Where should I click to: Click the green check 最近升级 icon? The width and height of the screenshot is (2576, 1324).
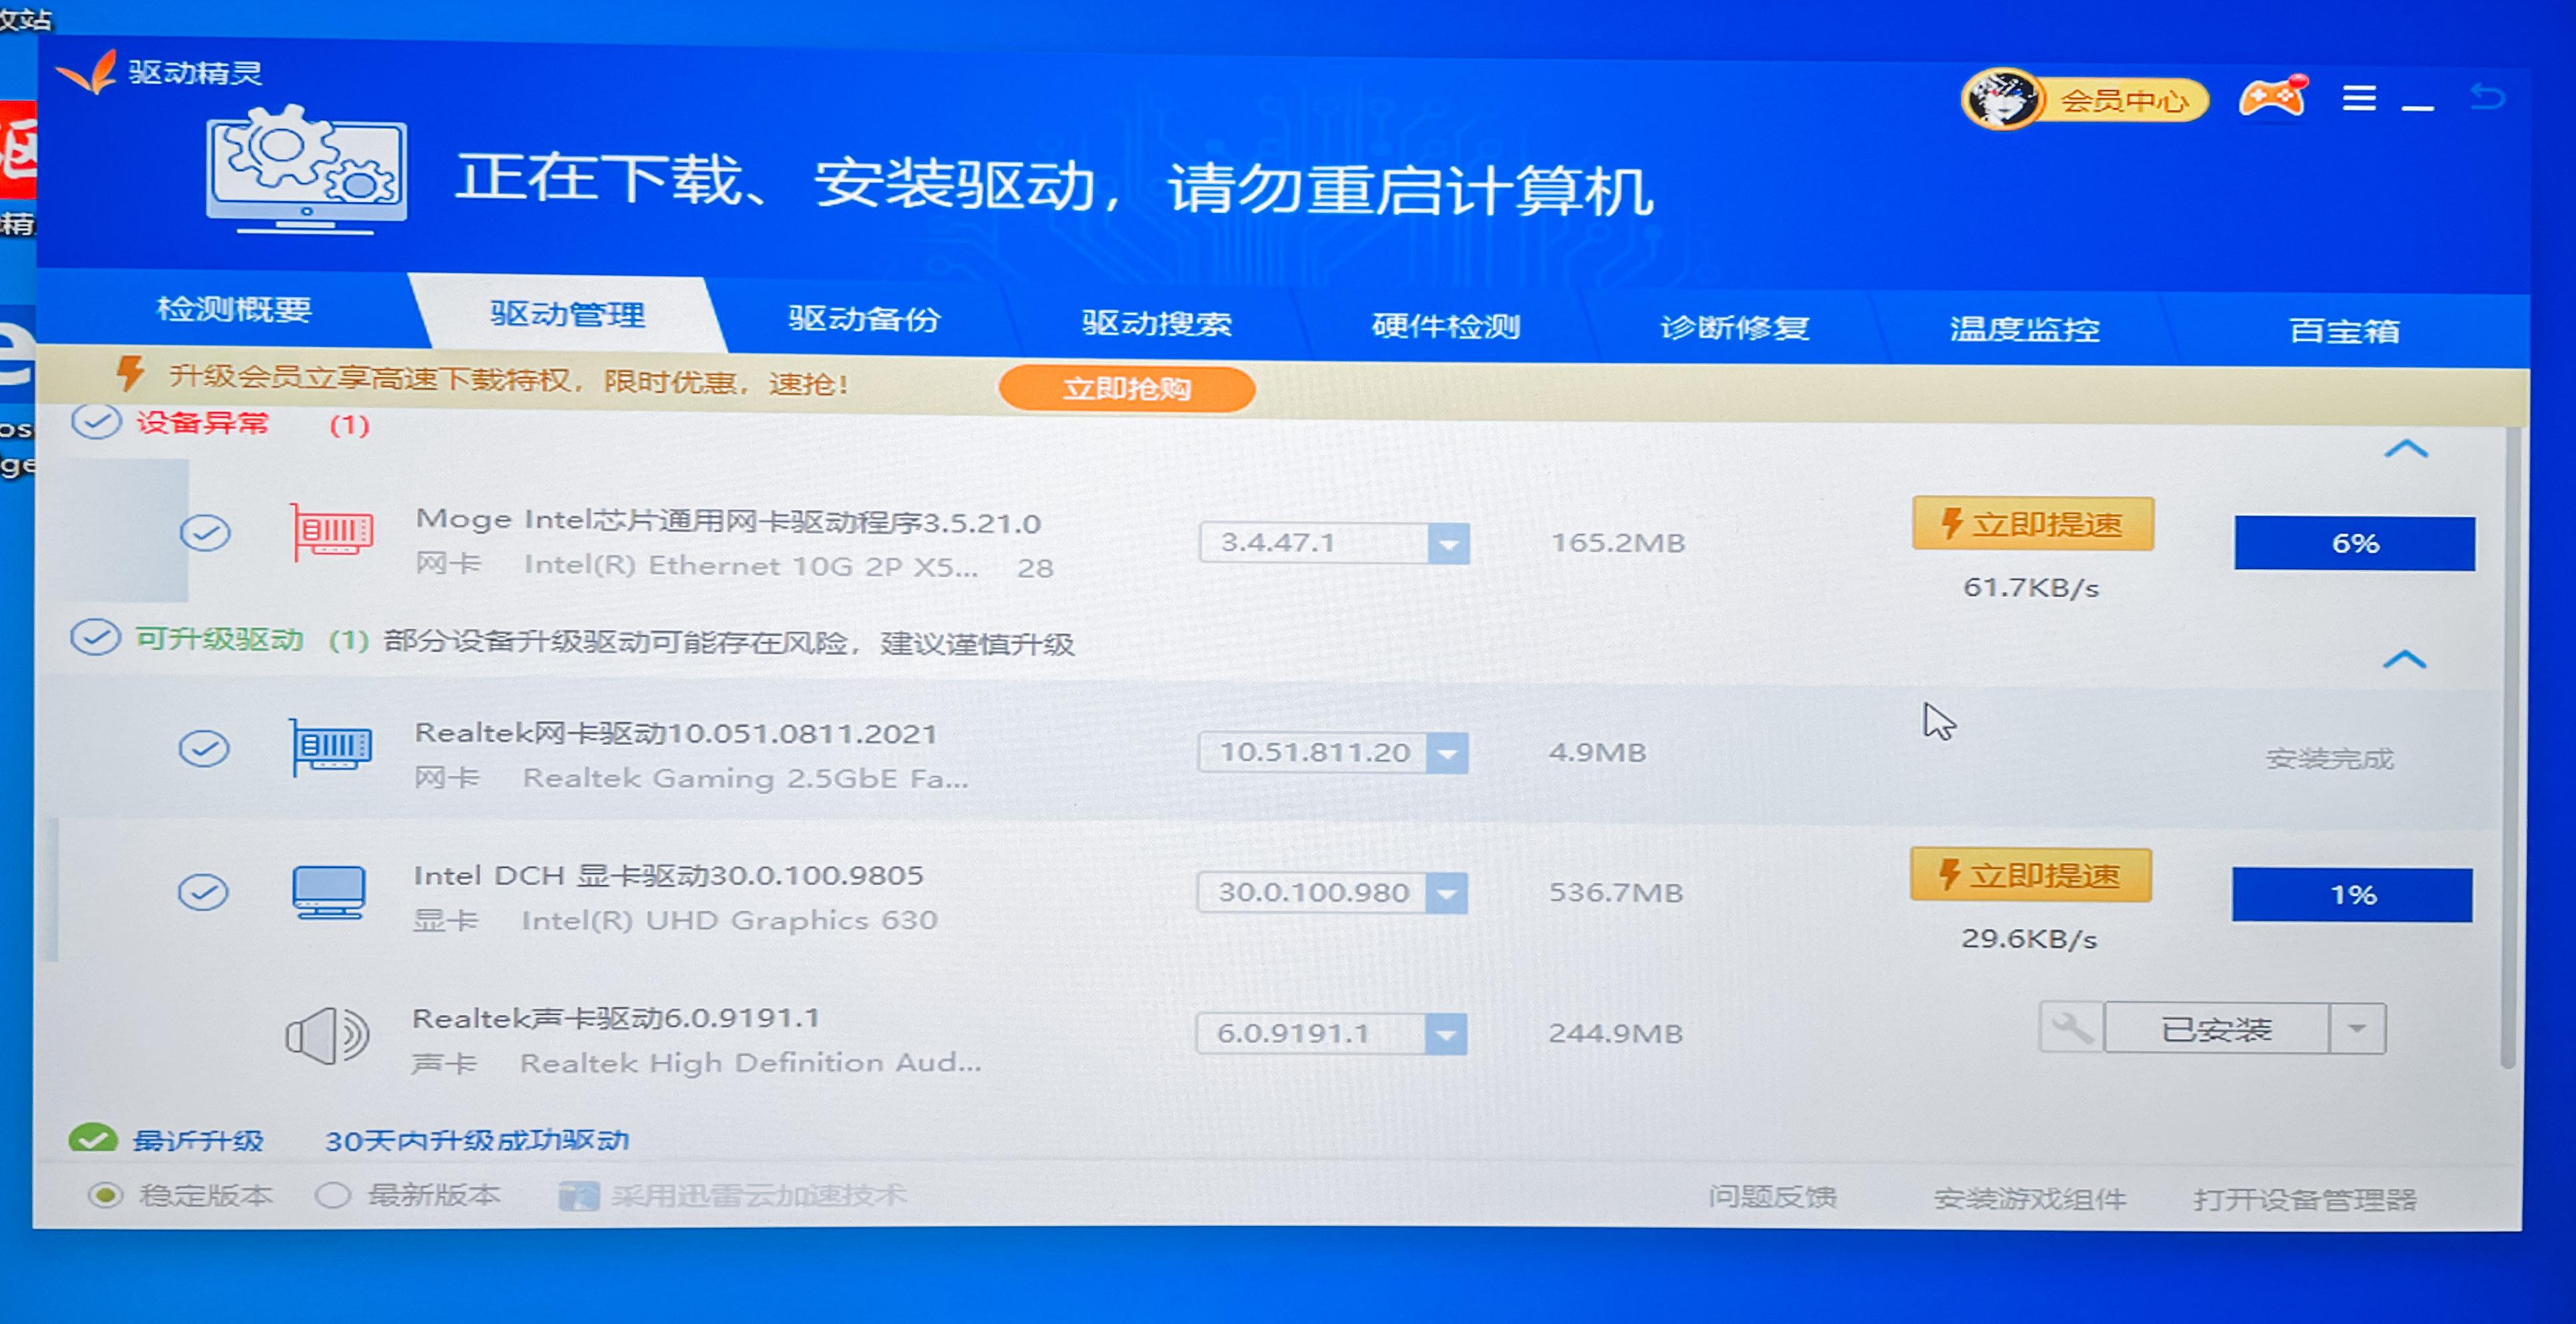[x=93, y=1139]
